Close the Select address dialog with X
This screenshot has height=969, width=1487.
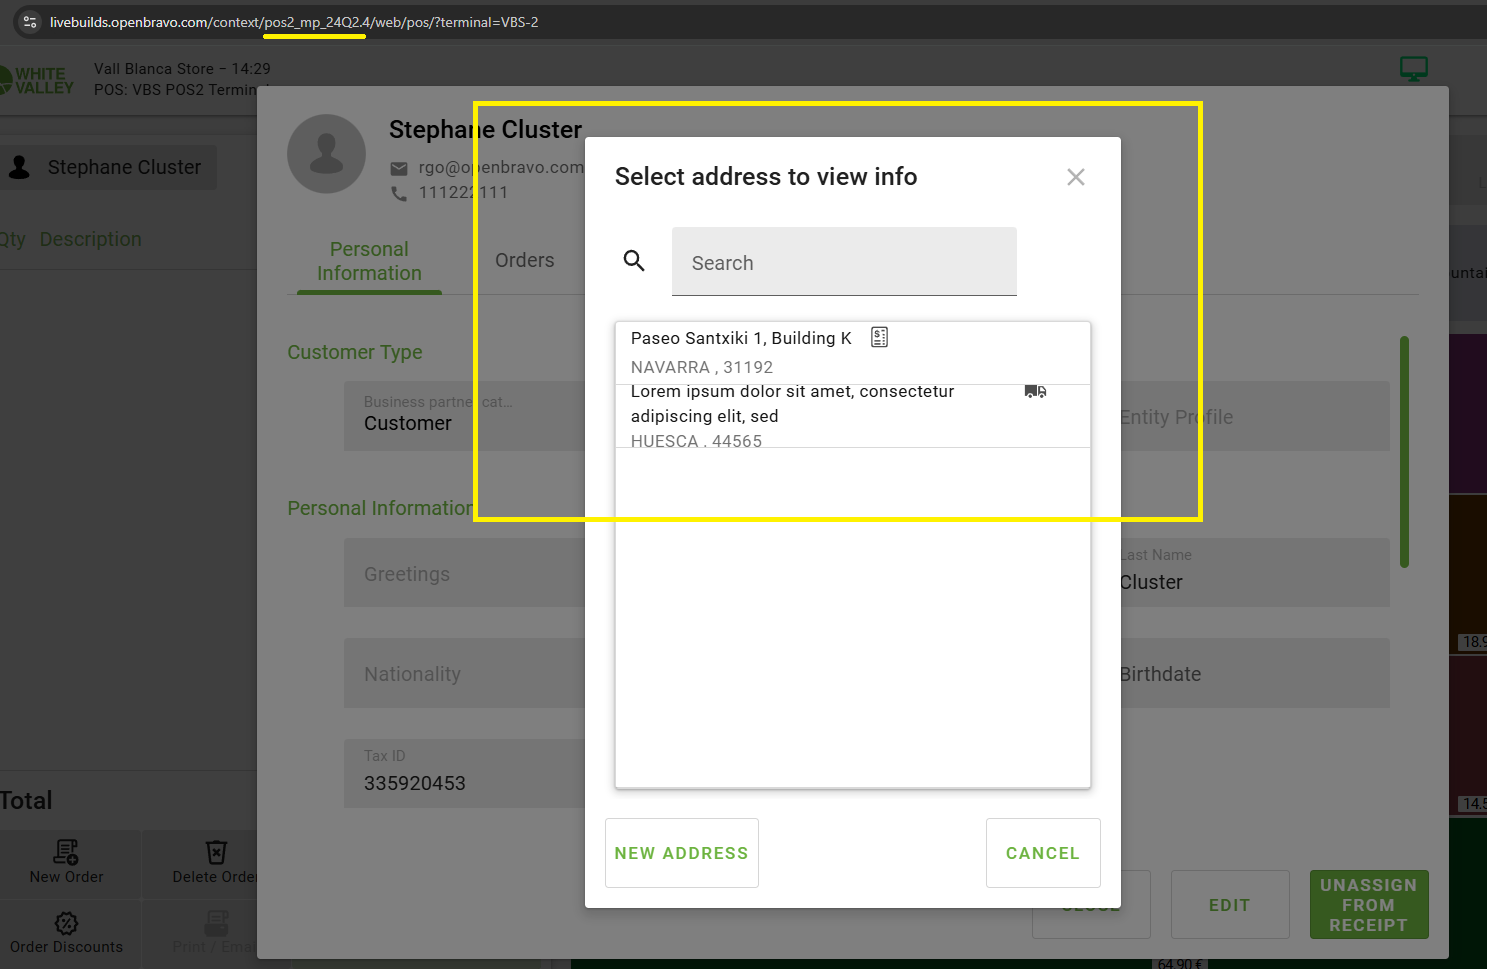(1075, 177)
